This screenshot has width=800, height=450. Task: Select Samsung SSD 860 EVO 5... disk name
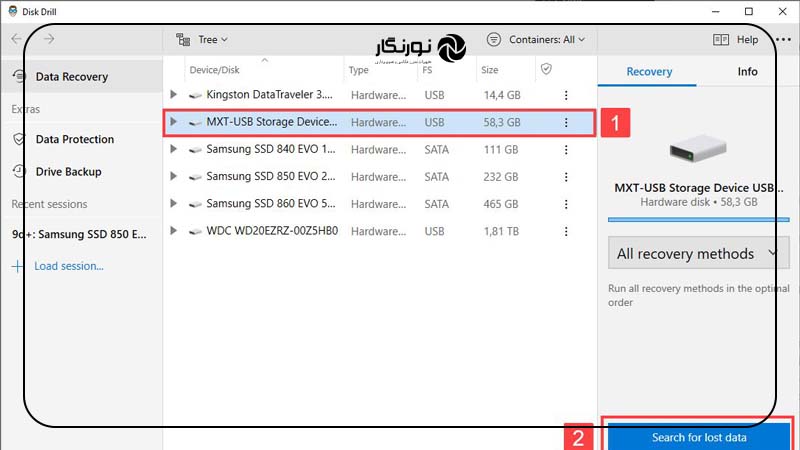[x=271, y=203]
